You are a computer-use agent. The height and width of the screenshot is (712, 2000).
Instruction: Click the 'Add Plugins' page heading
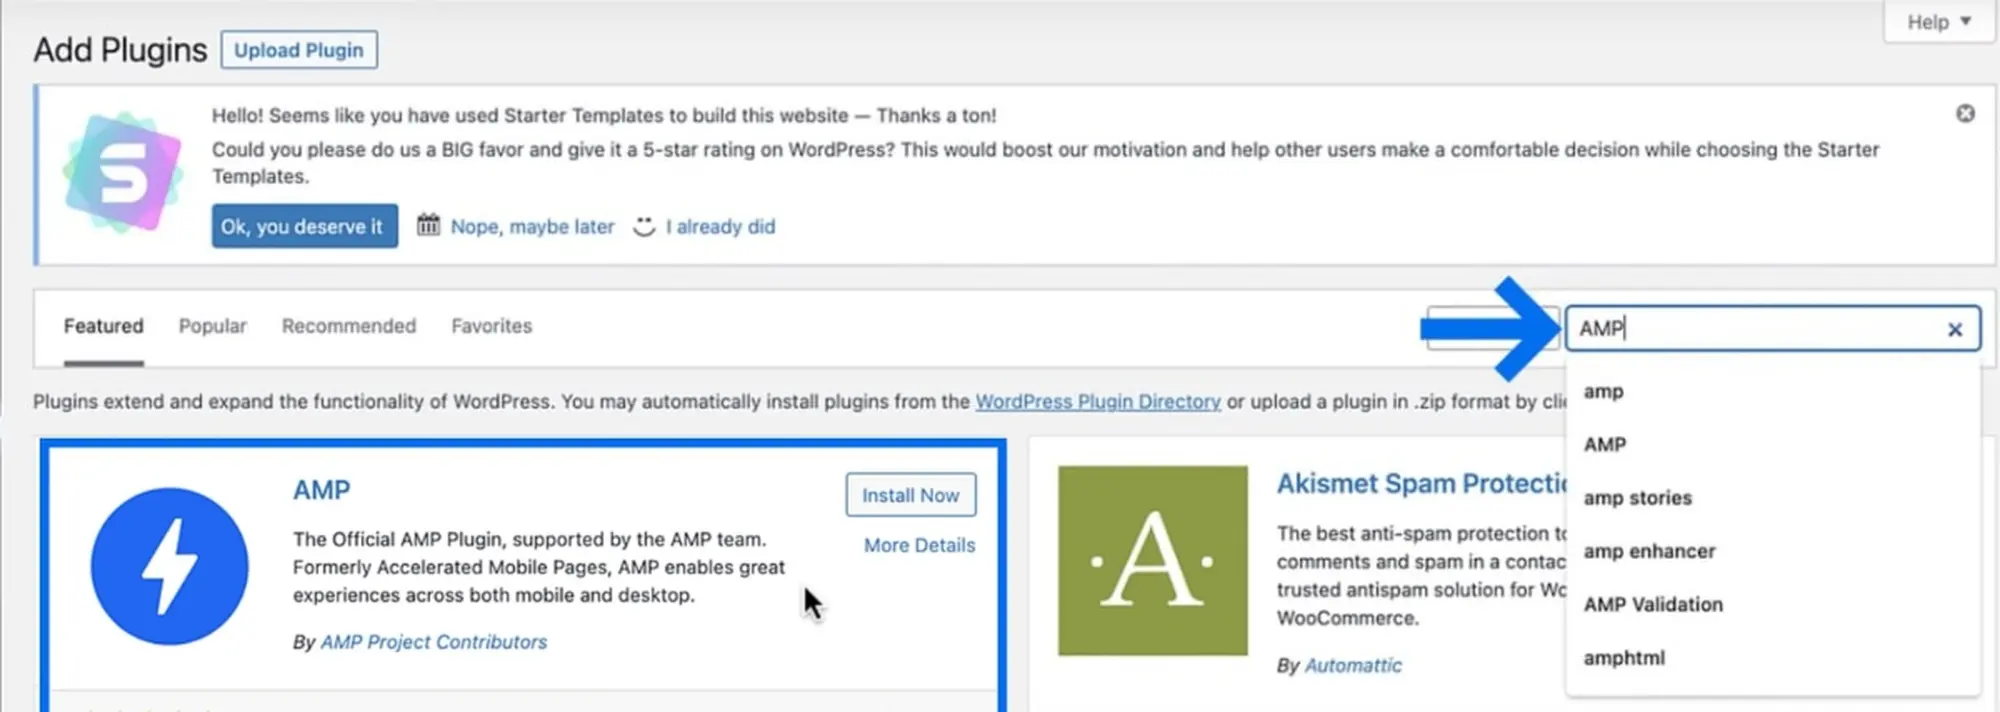[120, 50]
